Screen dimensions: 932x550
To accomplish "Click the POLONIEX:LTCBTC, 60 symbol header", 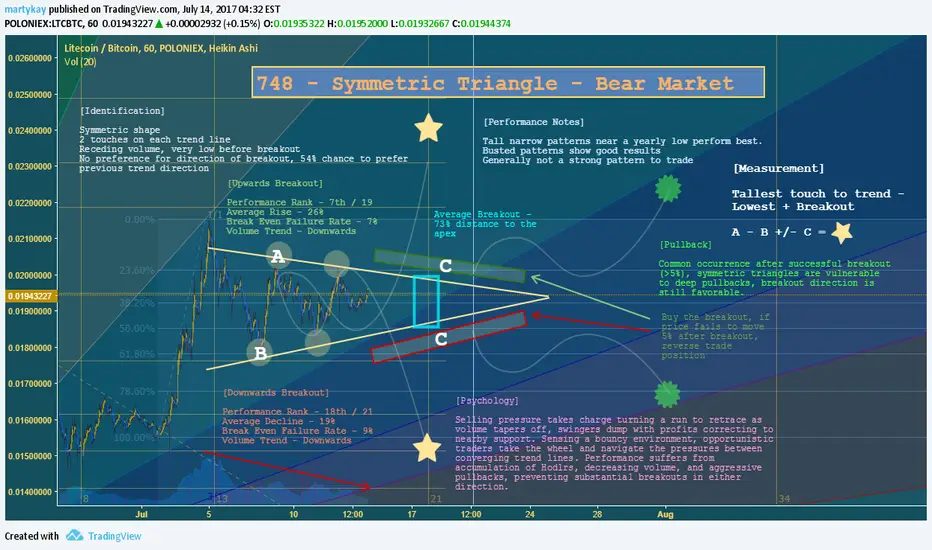I will (x=51, y=24).
